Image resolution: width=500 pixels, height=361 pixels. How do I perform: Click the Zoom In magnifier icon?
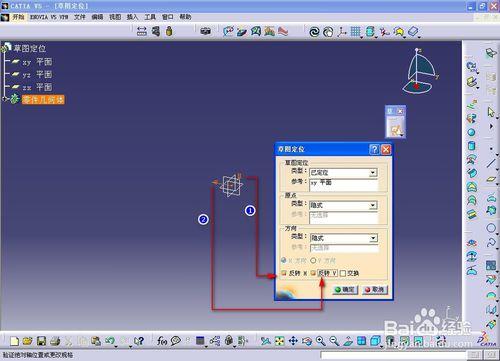click(x=321, y=341)
